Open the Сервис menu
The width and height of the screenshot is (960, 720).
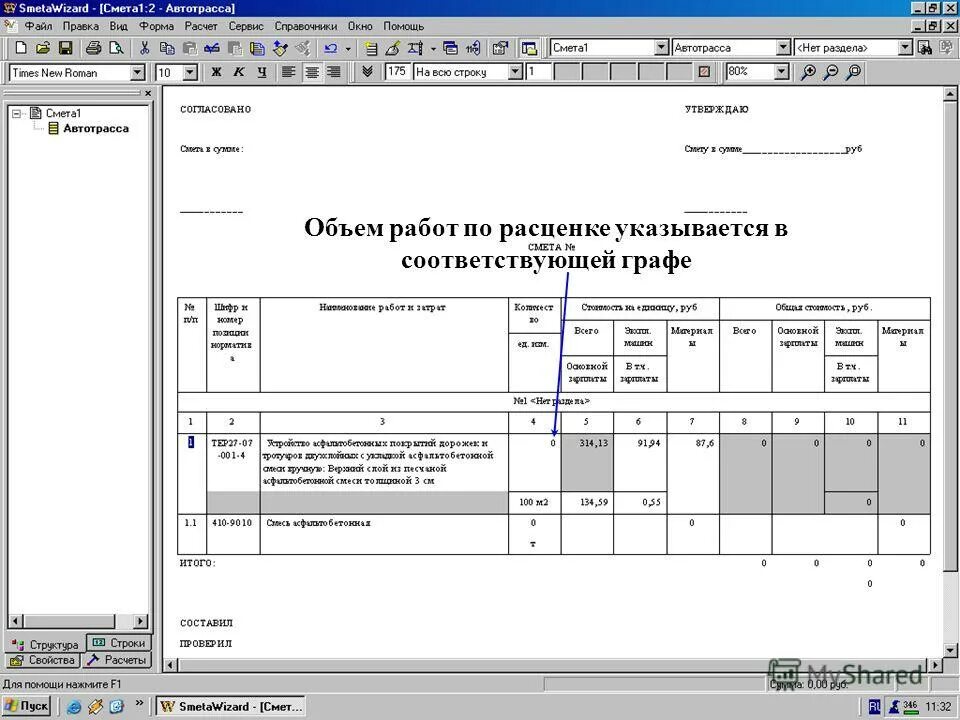[x=246, y=26]
